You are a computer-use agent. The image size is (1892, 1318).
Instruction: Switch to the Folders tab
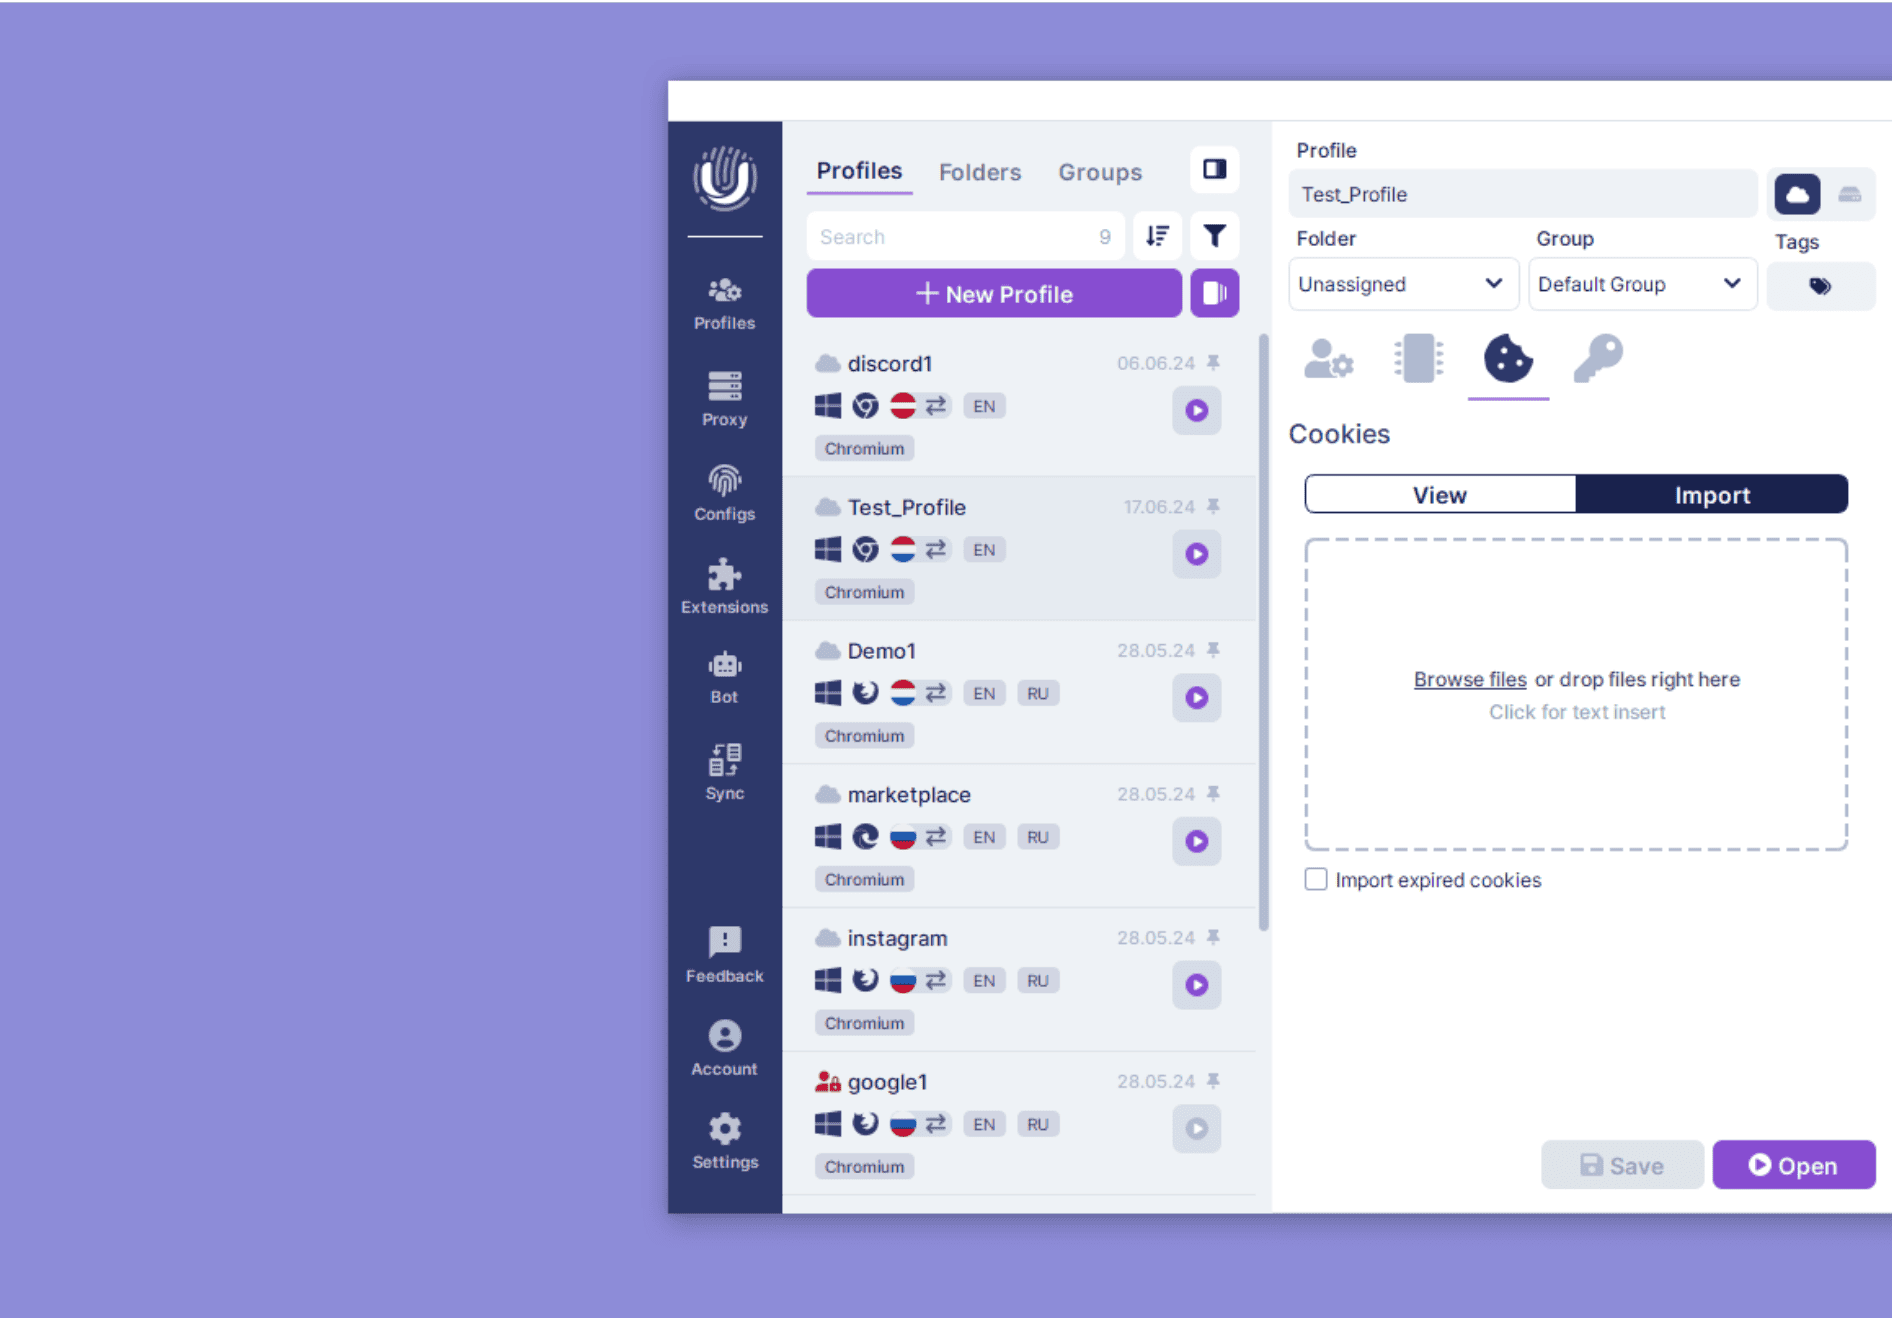click(x=979, y=172)
